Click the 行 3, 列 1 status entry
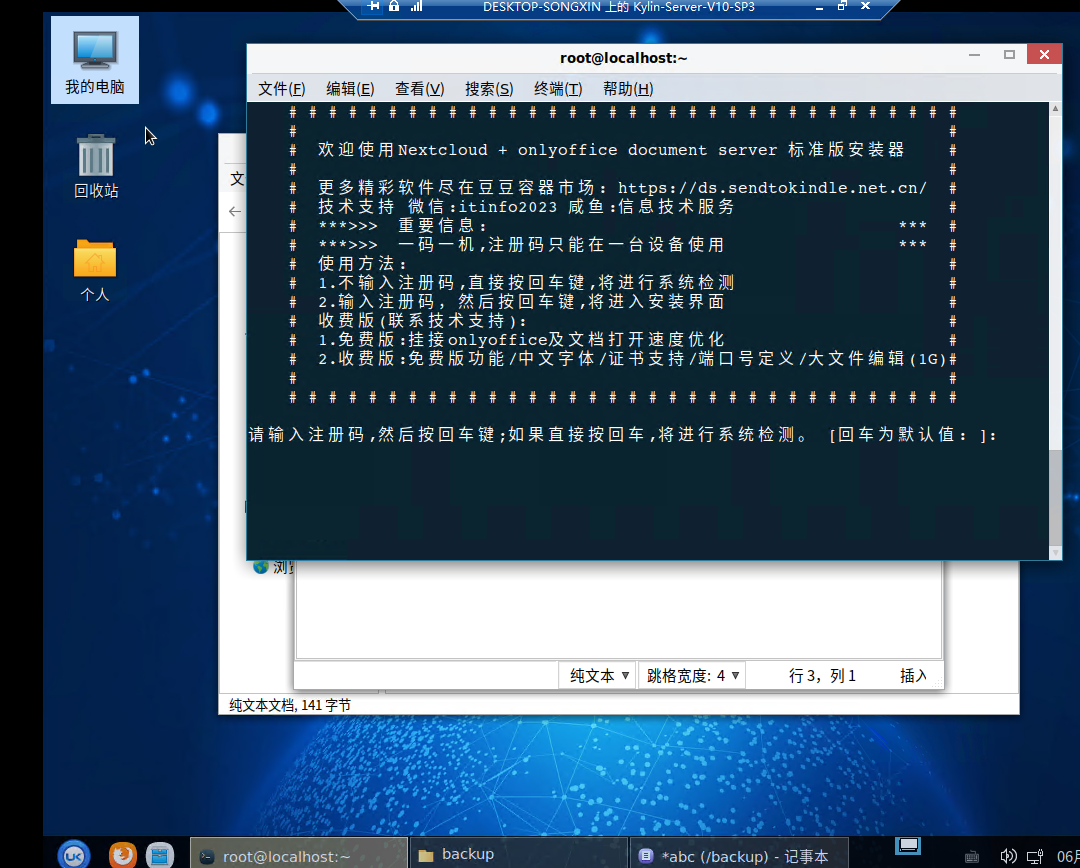This screenshot has width=1080, height=868. 822,676
